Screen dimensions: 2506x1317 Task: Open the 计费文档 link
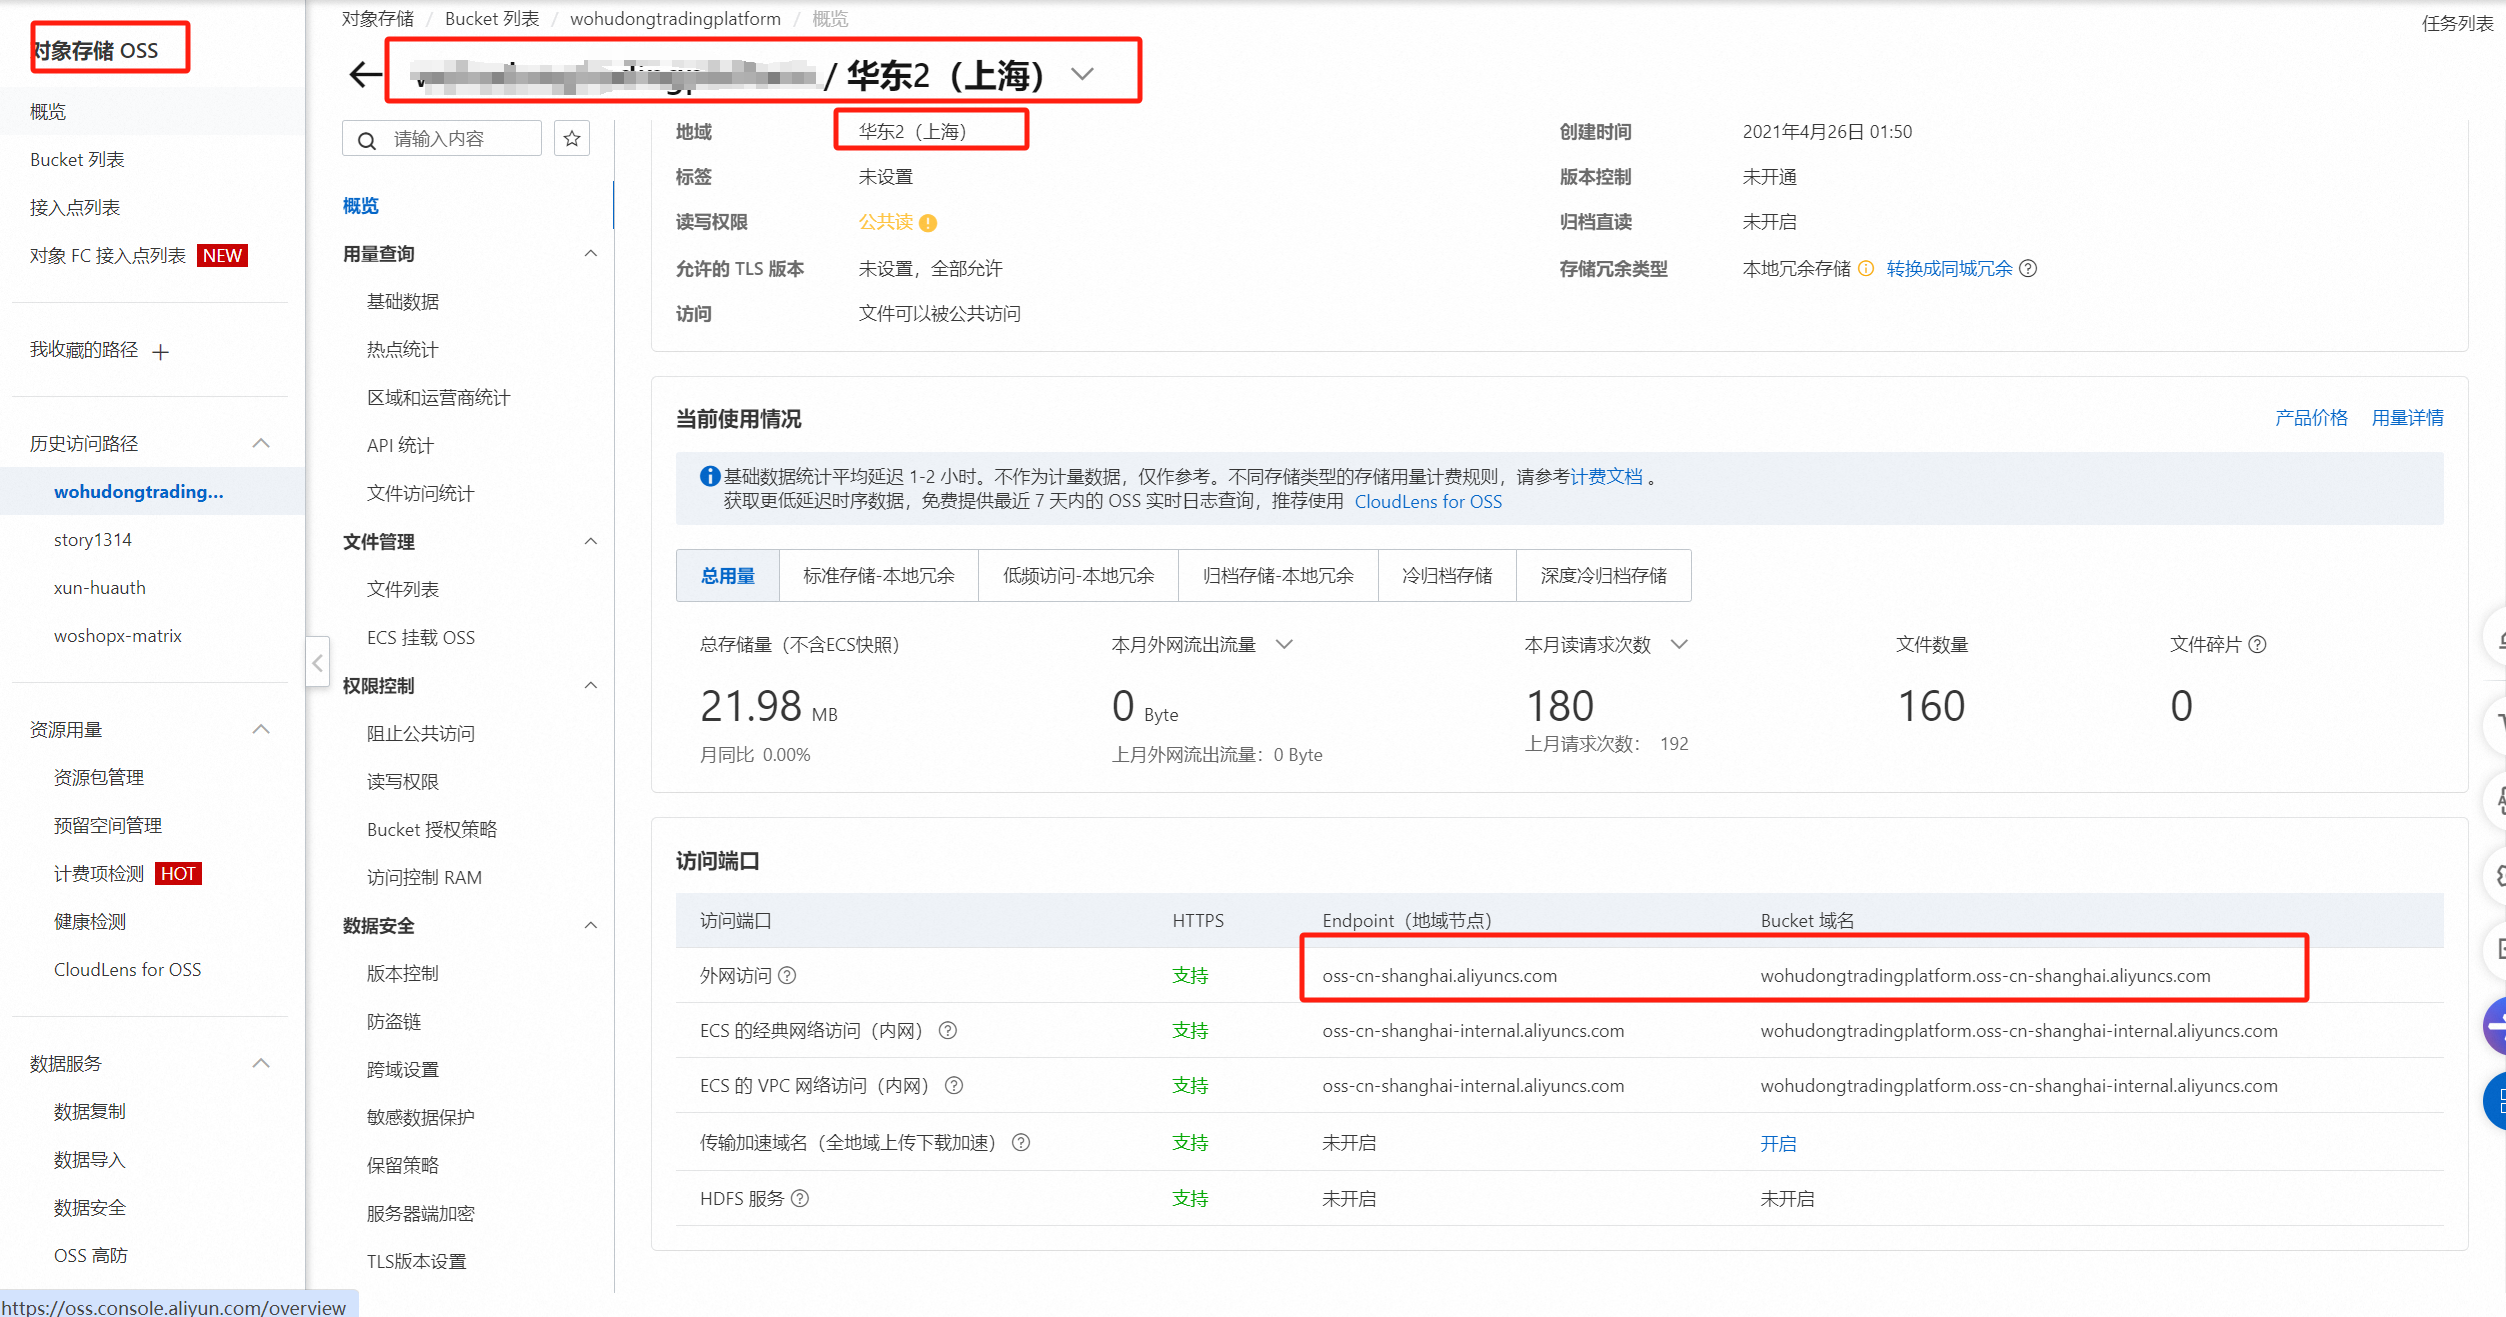pyautogui.click(x=1606, y=477)
